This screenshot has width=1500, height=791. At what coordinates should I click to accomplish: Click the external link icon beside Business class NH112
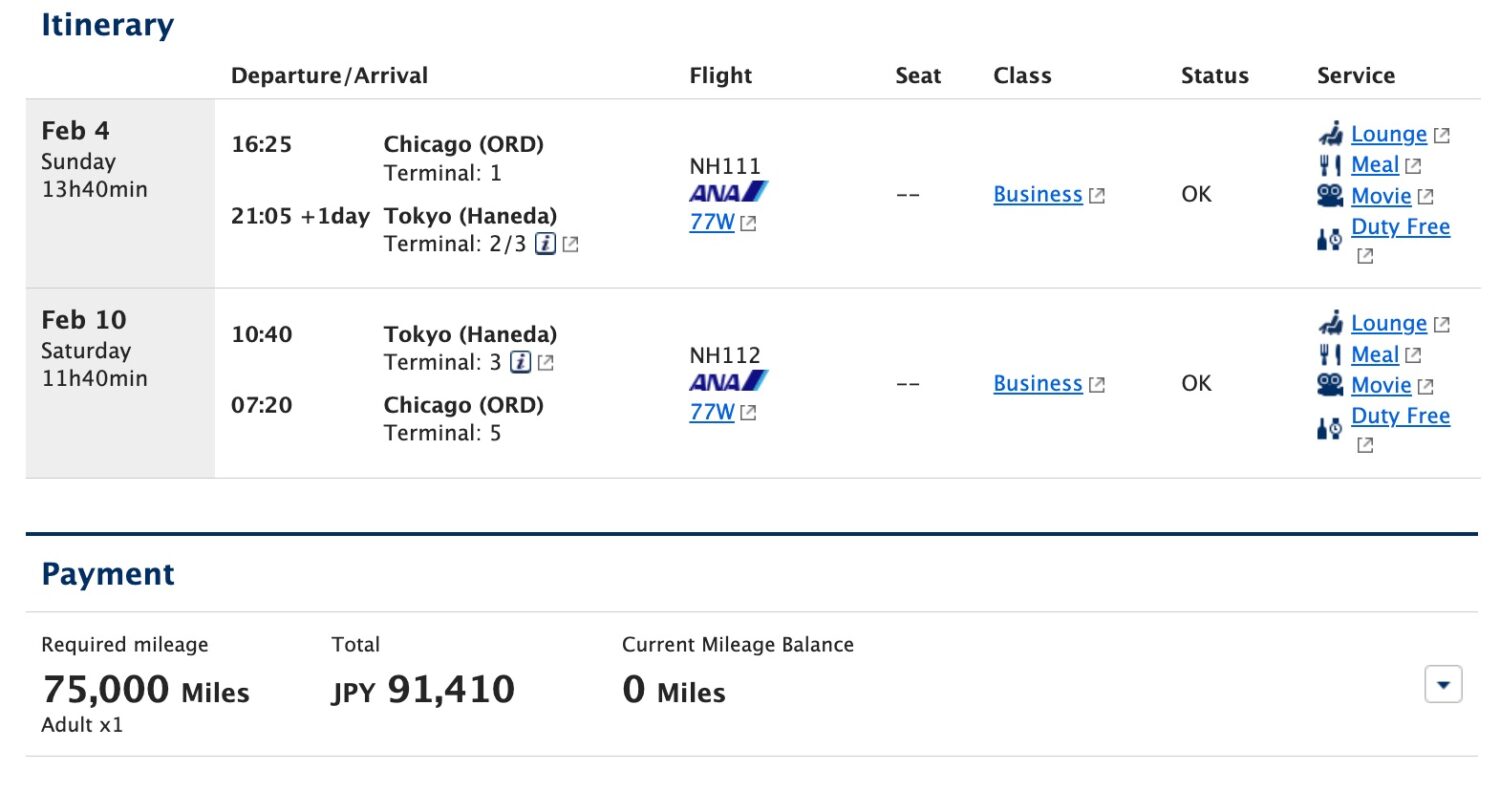(1095, 383)
